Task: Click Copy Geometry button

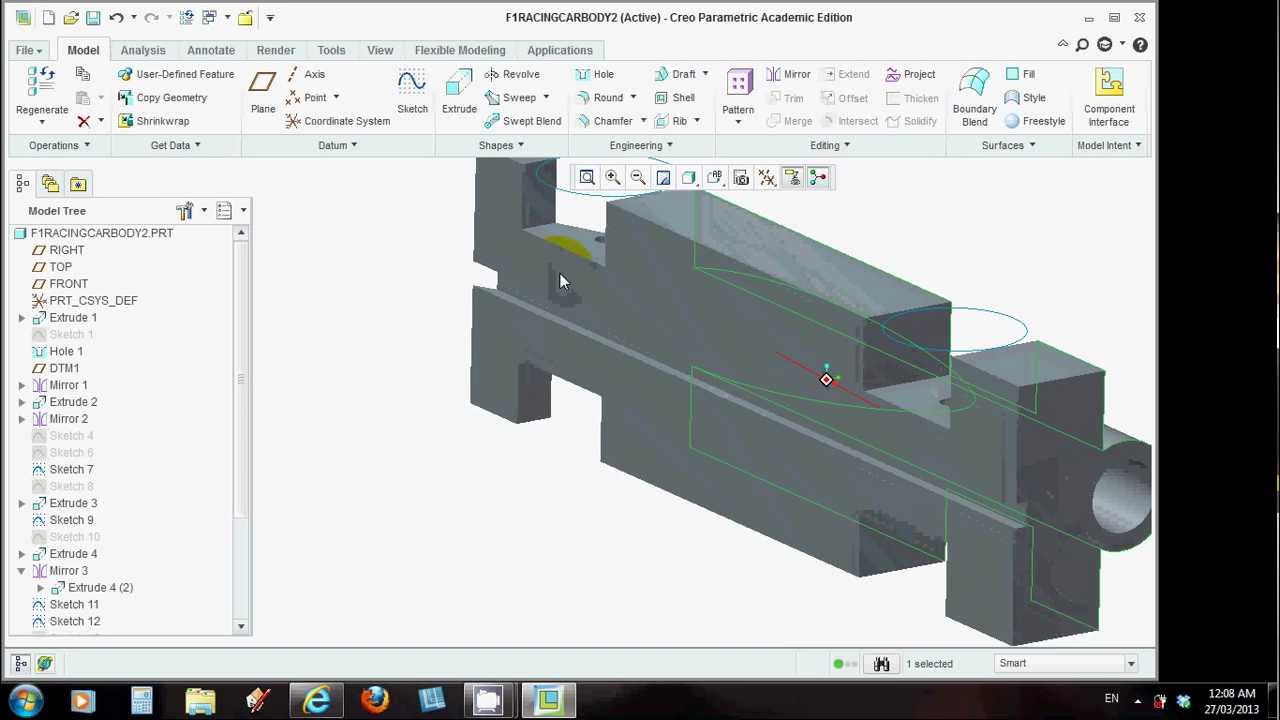Action: (x=162, y=98)
